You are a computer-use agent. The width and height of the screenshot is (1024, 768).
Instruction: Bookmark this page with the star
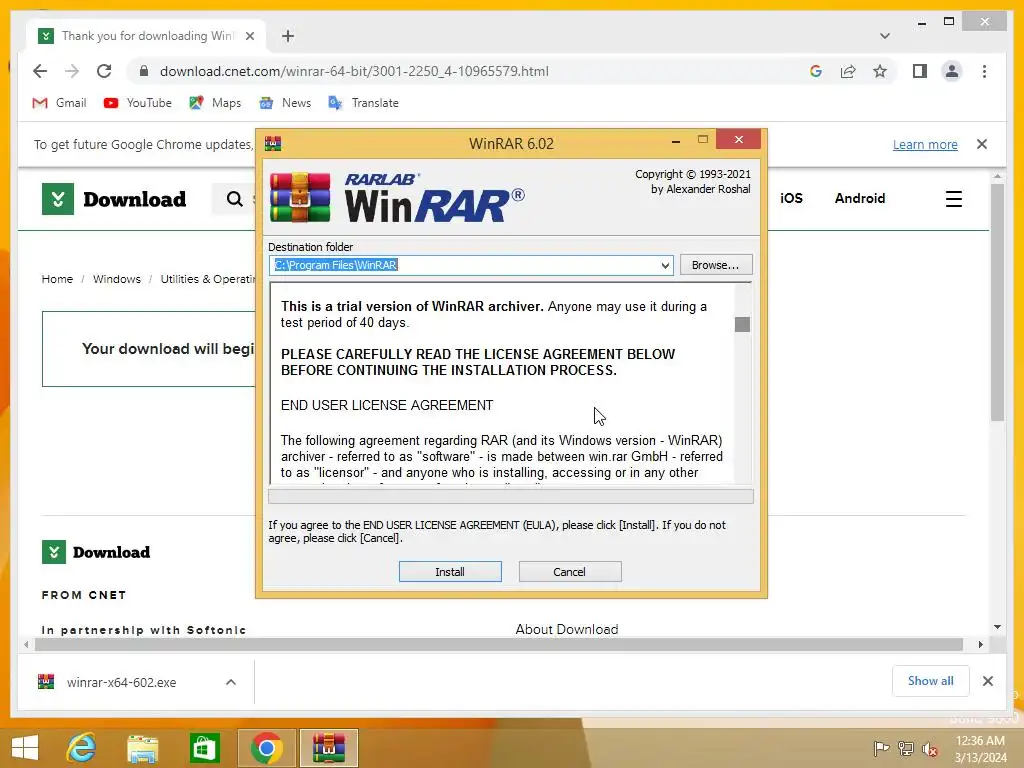(880, 71)
